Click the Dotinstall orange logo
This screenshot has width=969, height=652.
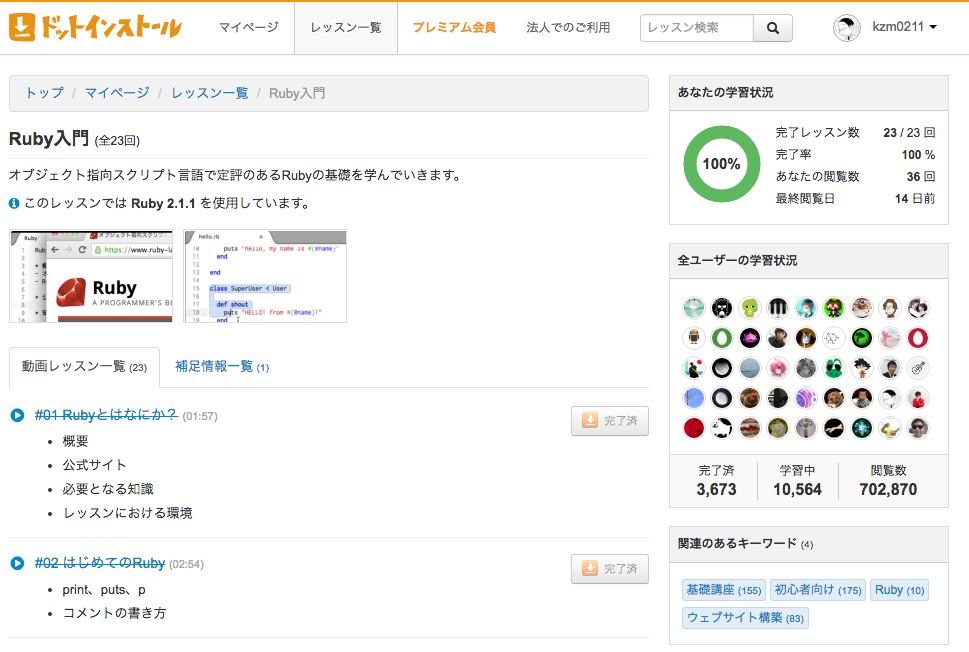point(95,27)
